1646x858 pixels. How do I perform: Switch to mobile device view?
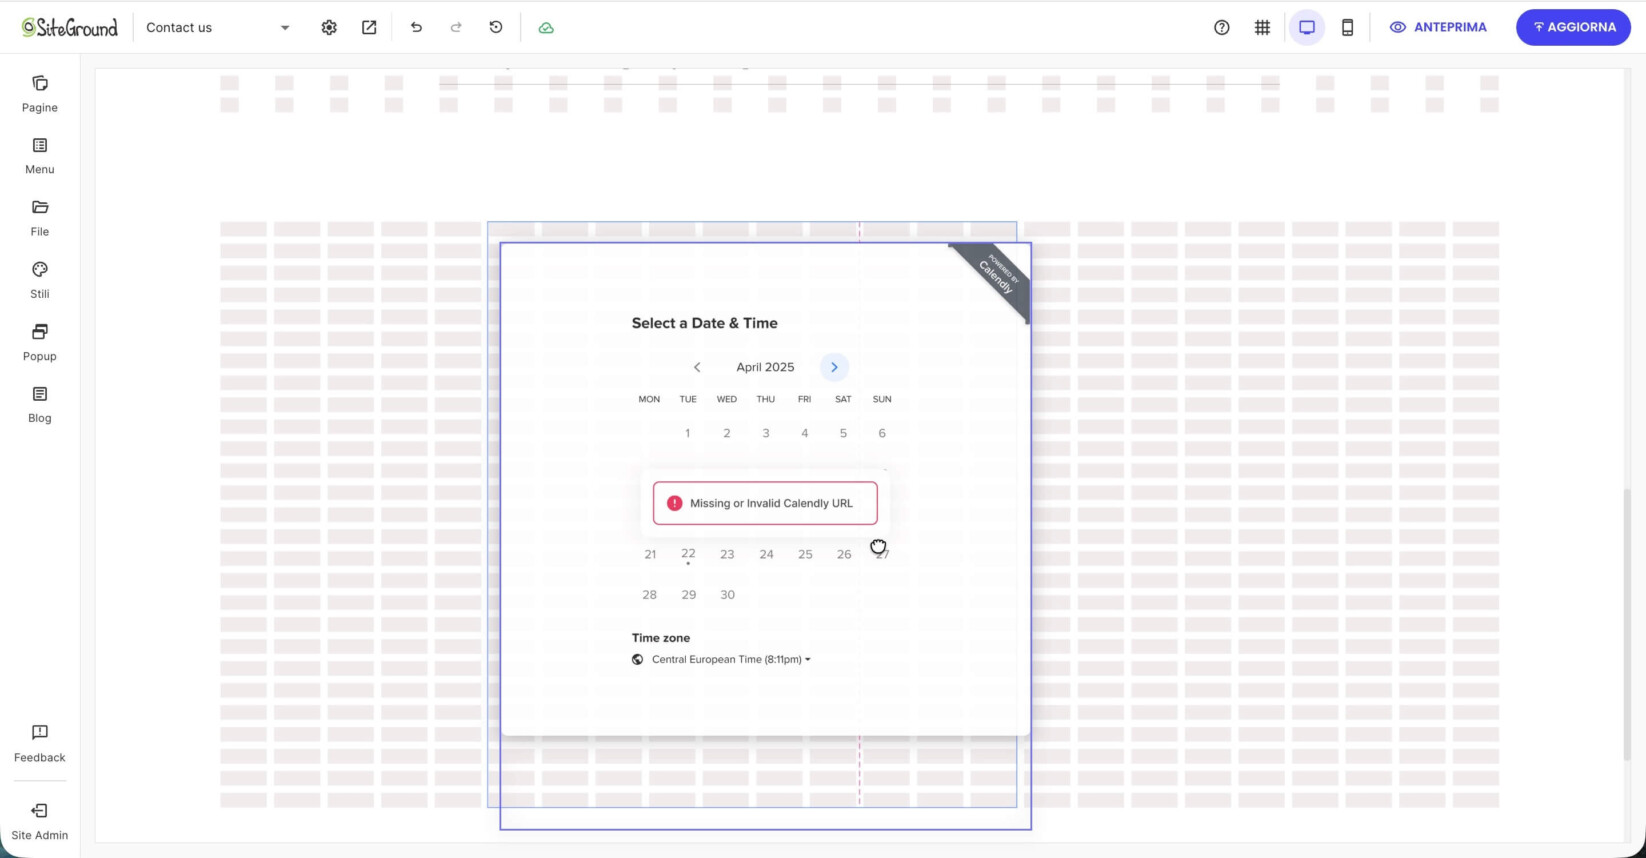pyautogui.click(x=1347, y=28)
